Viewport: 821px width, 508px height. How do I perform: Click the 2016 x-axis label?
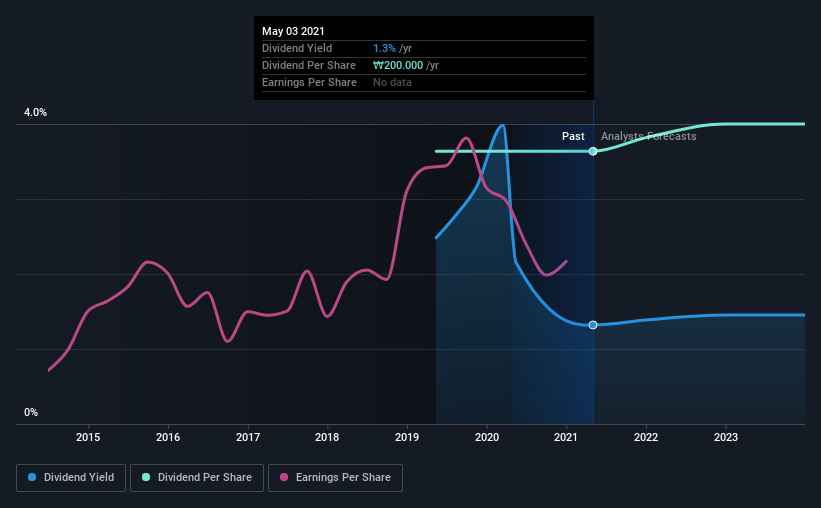tap(168, 437)
